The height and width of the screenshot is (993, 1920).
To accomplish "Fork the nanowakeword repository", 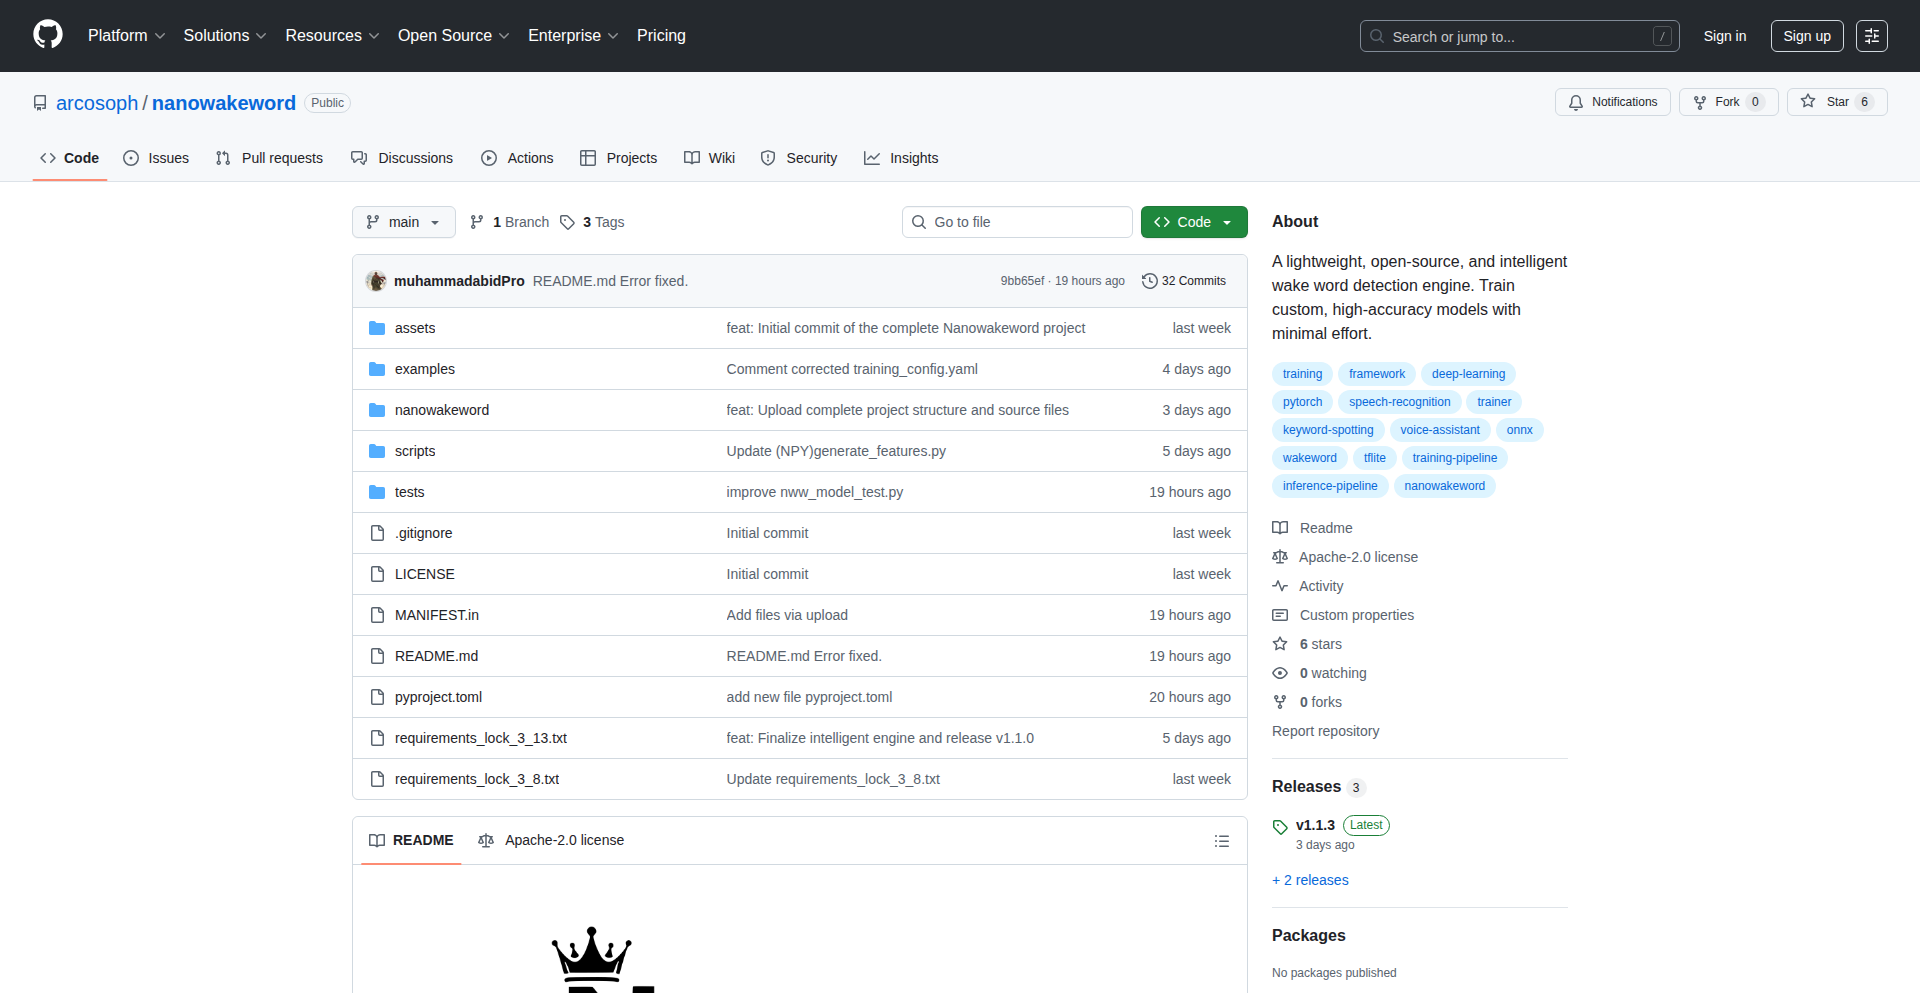I will tap(1728, 102).
